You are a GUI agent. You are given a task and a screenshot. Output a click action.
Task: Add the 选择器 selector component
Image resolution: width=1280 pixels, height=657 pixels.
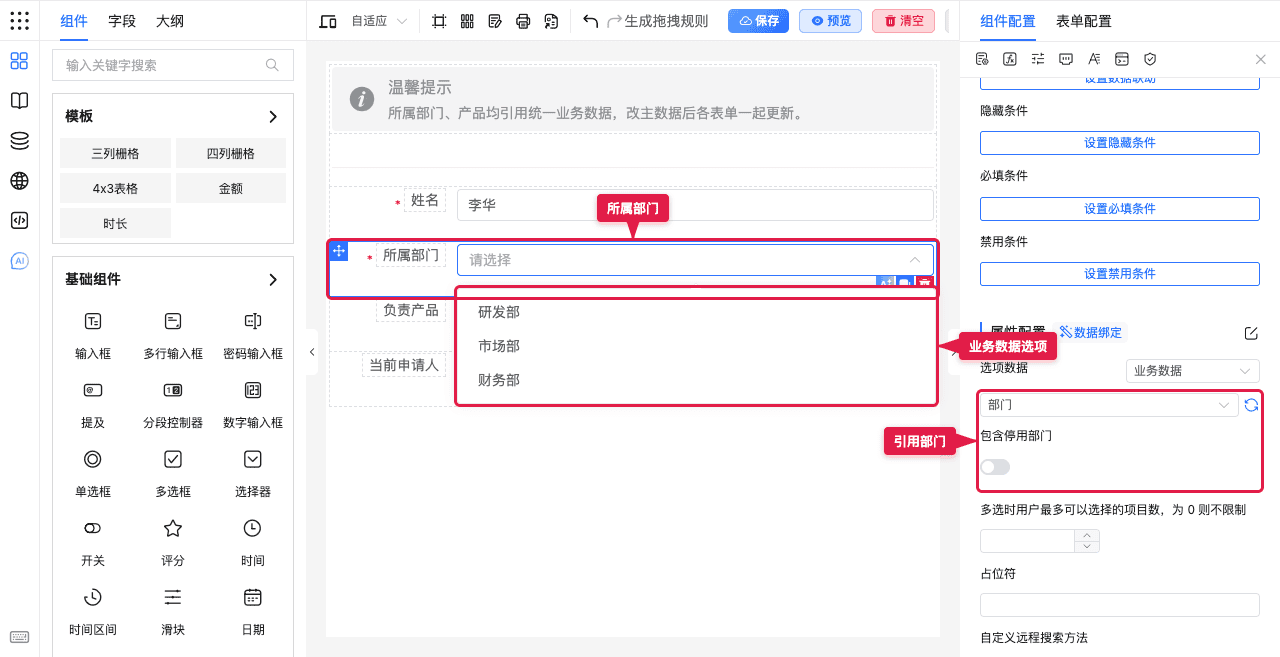(253, 473)
